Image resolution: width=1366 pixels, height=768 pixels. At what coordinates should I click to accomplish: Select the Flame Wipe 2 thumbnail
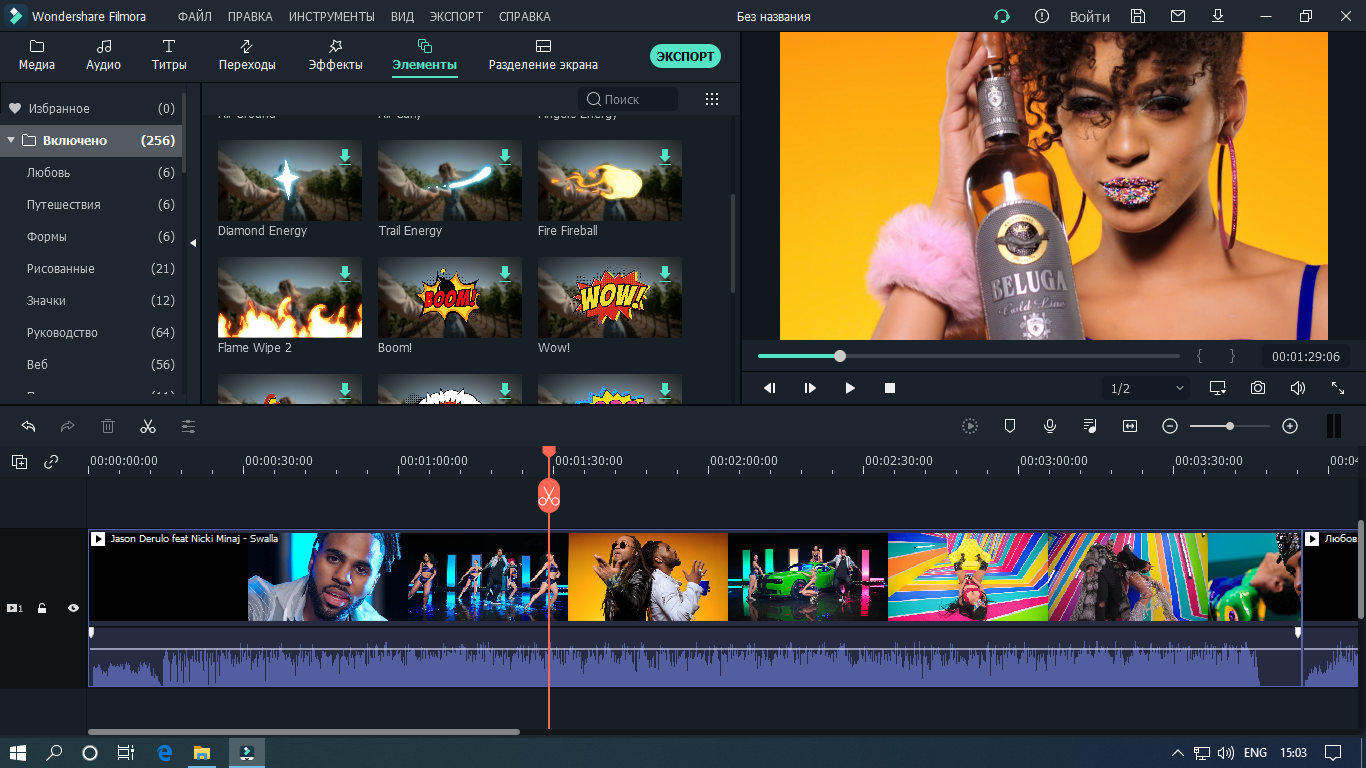pyautogui.click(x=290, y=298)
